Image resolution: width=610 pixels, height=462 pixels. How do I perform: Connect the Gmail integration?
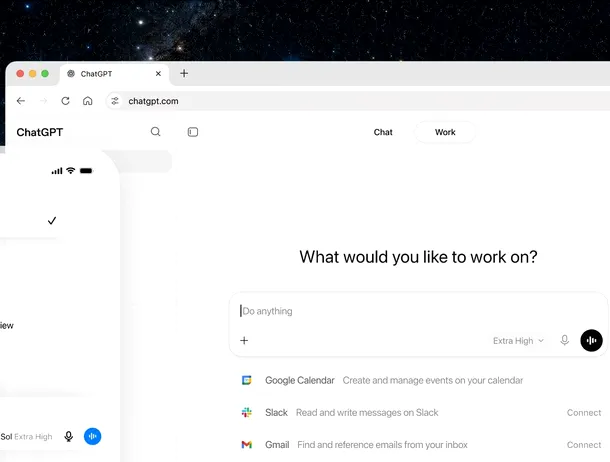(584, 445)
